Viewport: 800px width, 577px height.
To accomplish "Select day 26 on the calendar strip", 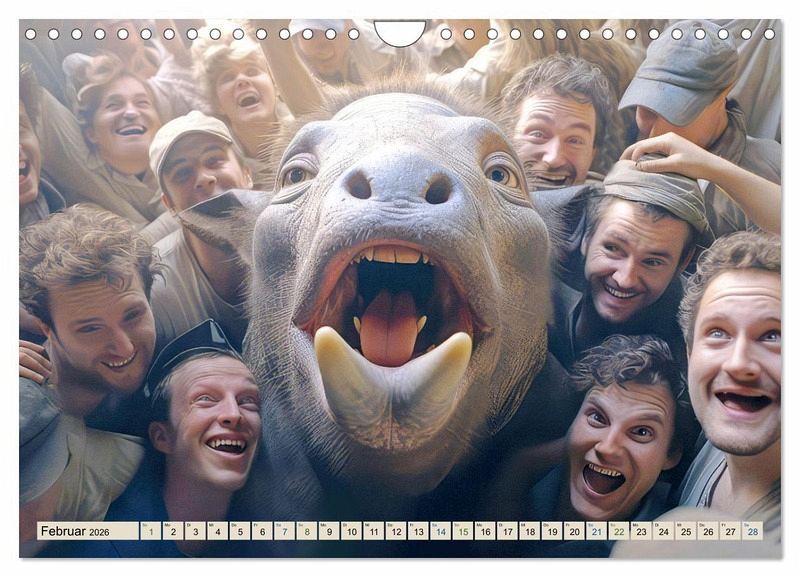I will pos(707,531).
